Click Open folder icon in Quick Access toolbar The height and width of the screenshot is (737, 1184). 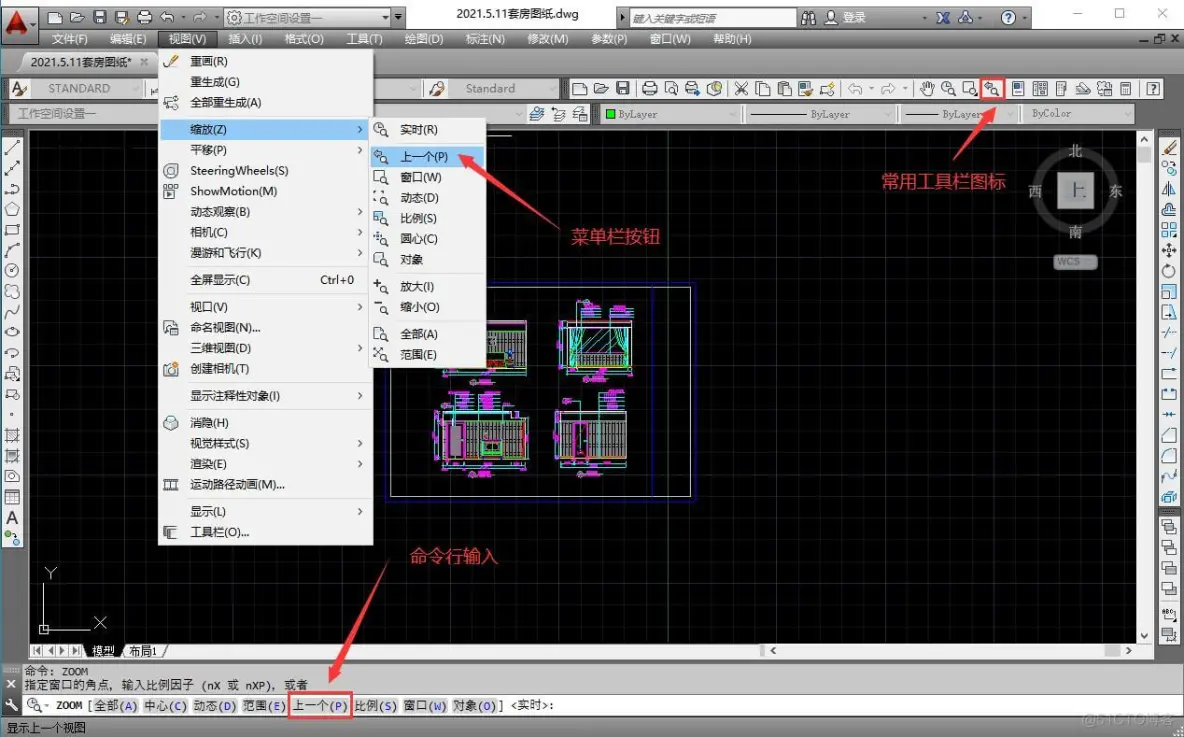coord(77,17)
